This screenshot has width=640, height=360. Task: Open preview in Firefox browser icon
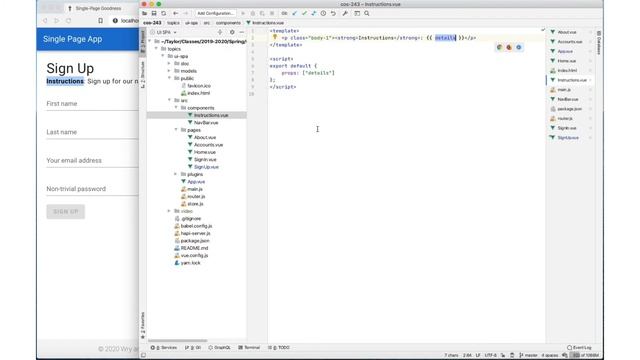coord(509,47)
